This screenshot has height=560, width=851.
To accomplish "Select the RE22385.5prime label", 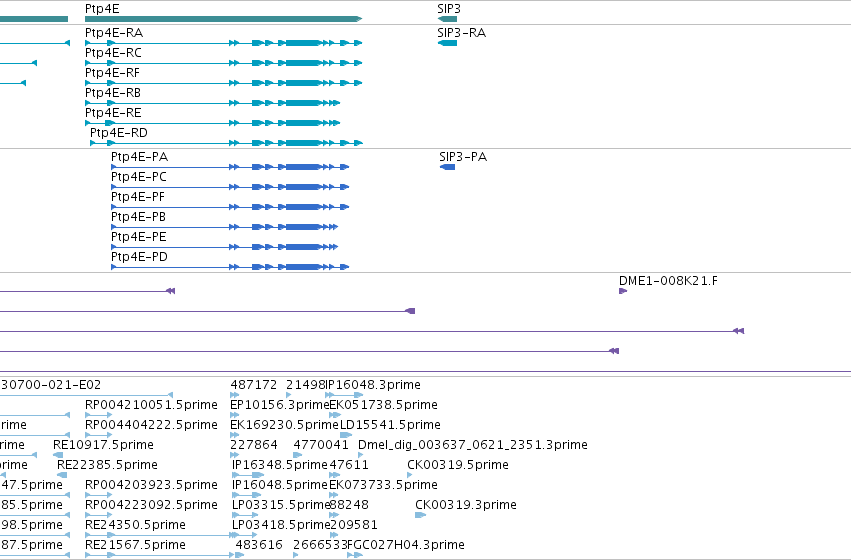I will 107,466.
